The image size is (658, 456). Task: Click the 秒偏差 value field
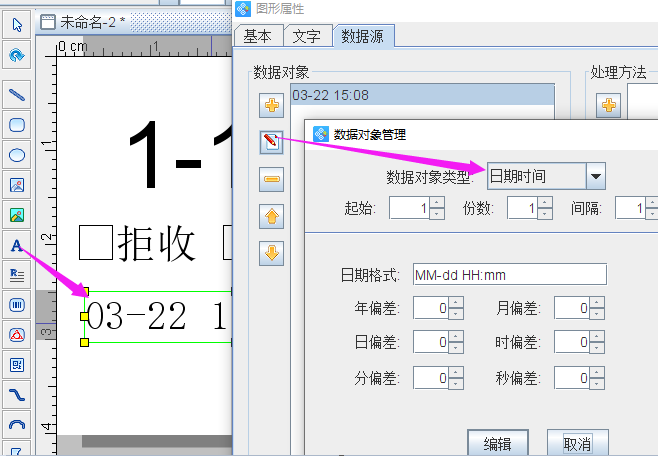[572, 378]
